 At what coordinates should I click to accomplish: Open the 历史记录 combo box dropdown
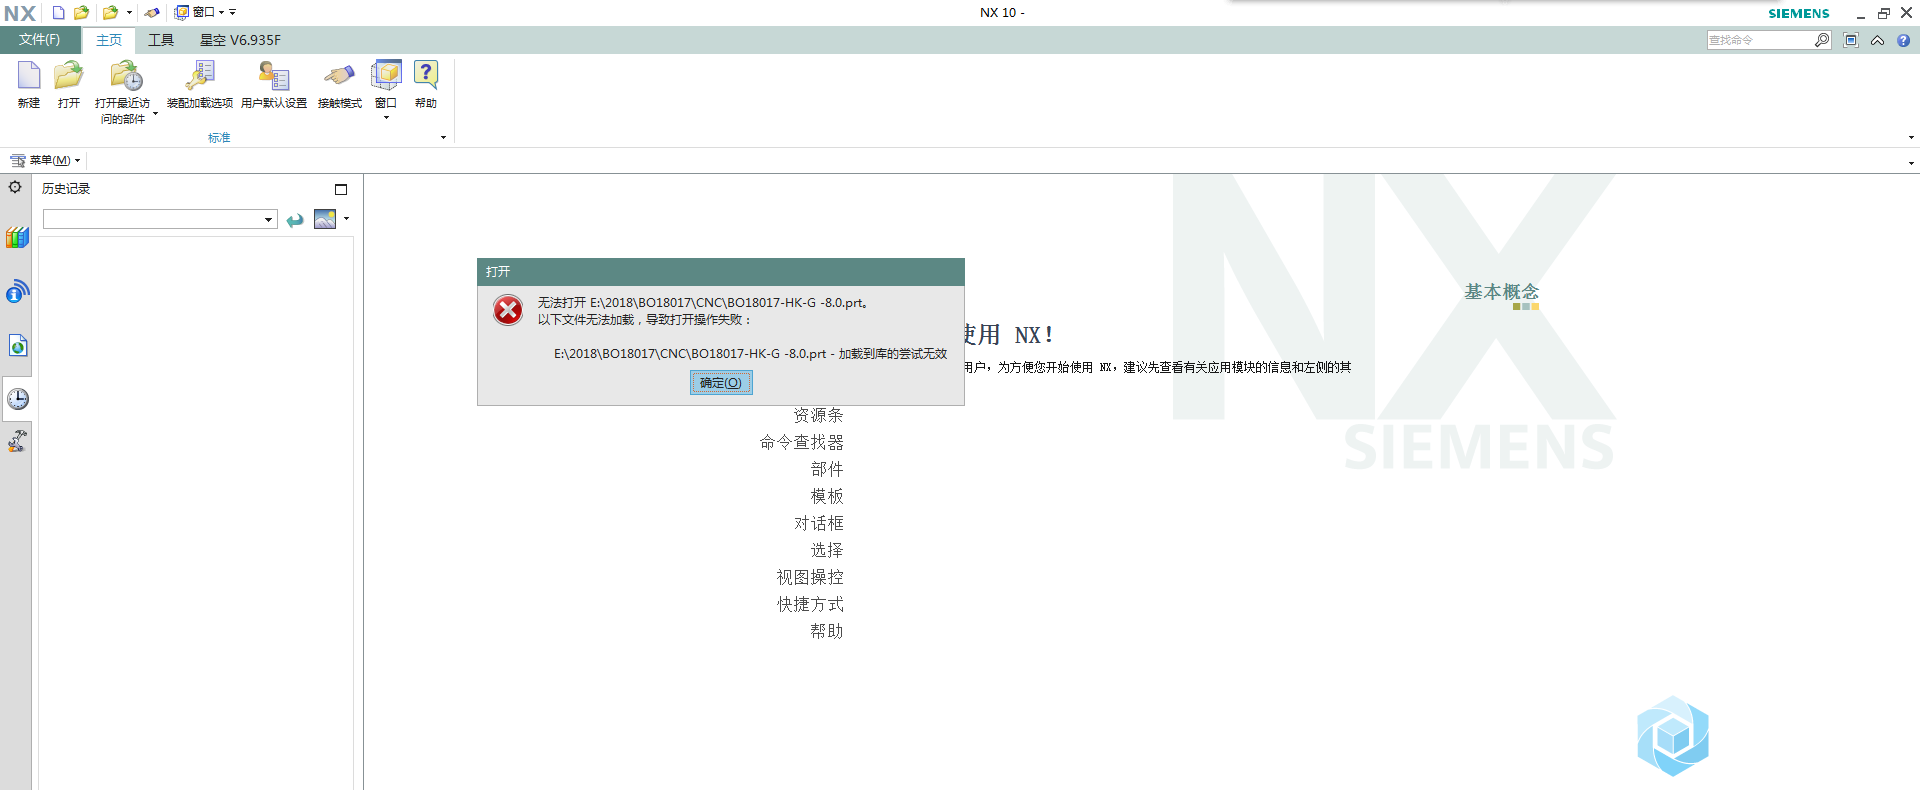pos(269,220)
